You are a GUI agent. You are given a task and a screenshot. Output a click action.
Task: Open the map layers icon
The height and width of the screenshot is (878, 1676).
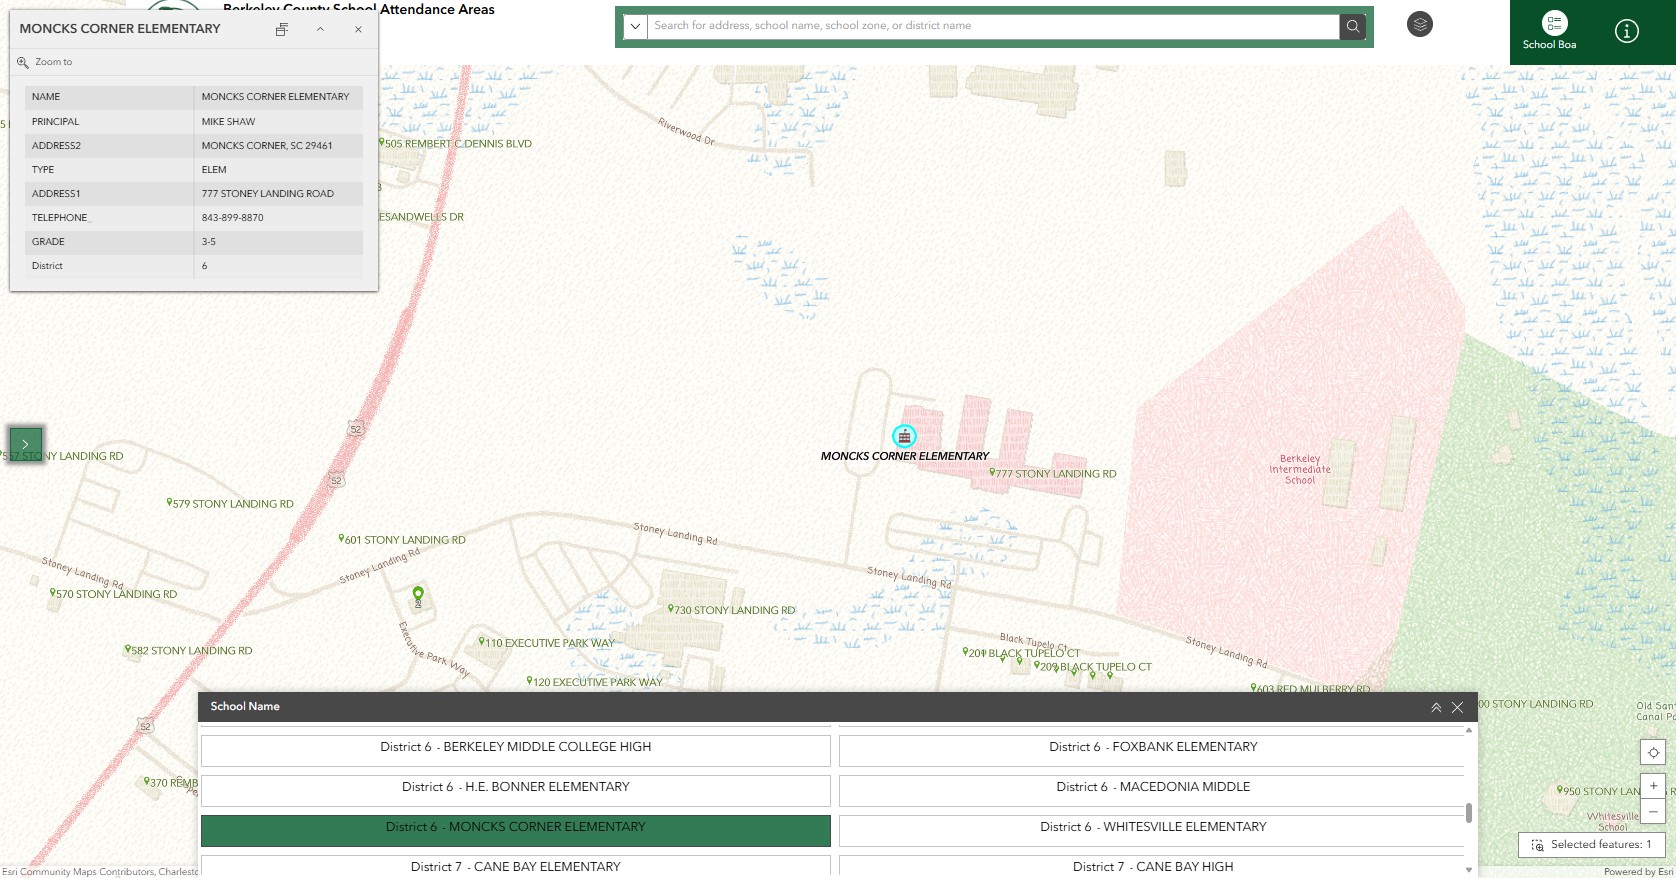[x=1420, y=24]
